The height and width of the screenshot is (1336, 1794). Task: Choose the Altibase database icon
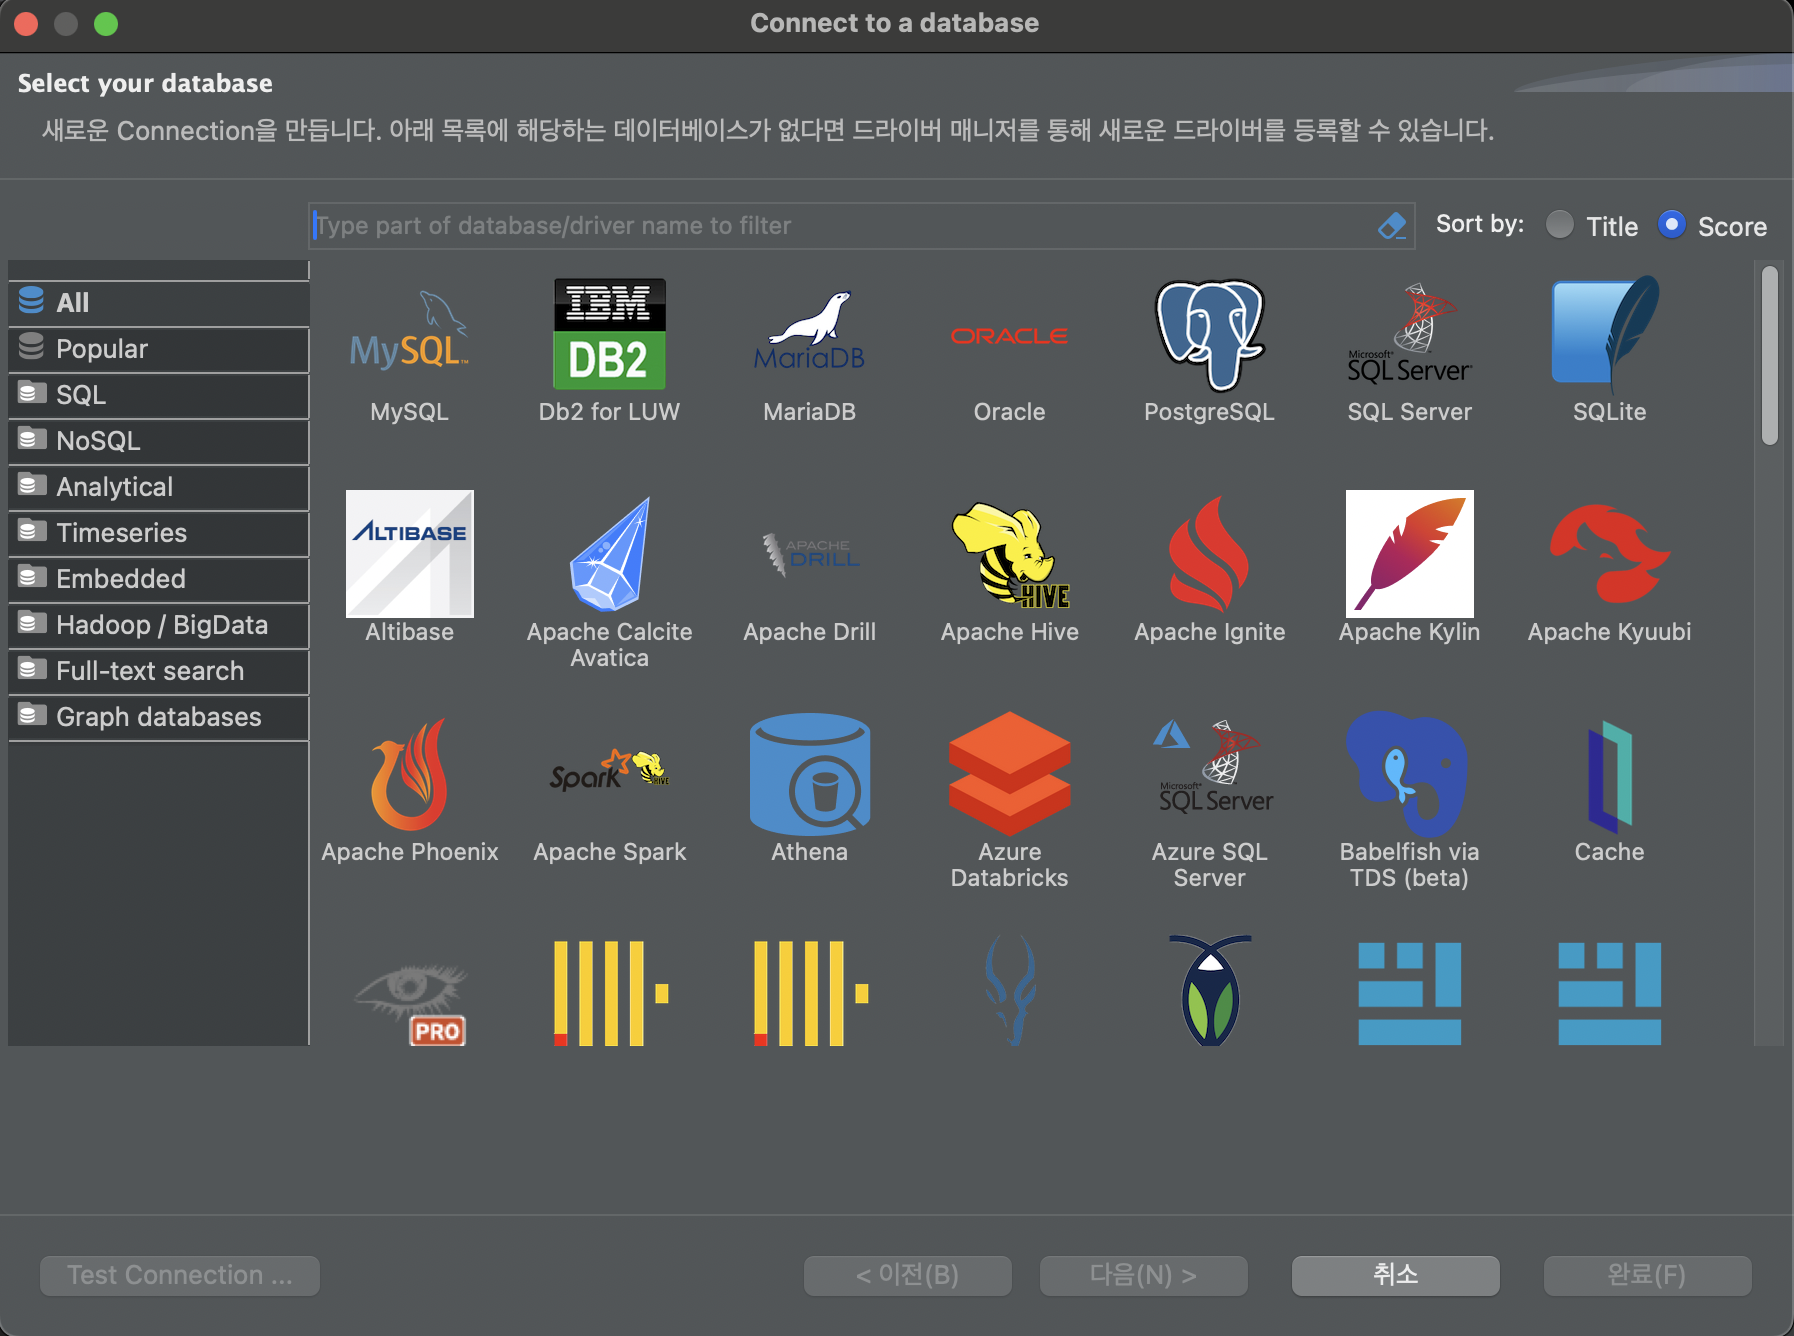coord(409,554)
